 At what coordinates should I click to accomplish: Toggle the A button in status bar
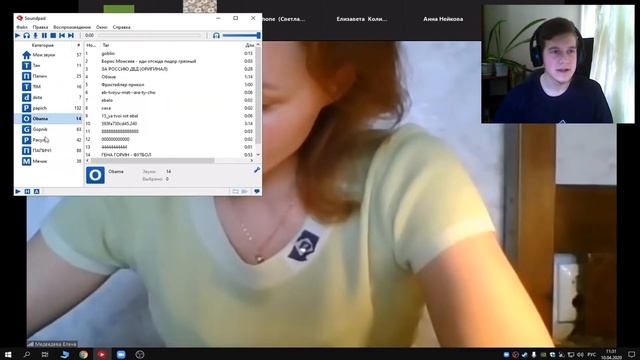click(36, 191)
